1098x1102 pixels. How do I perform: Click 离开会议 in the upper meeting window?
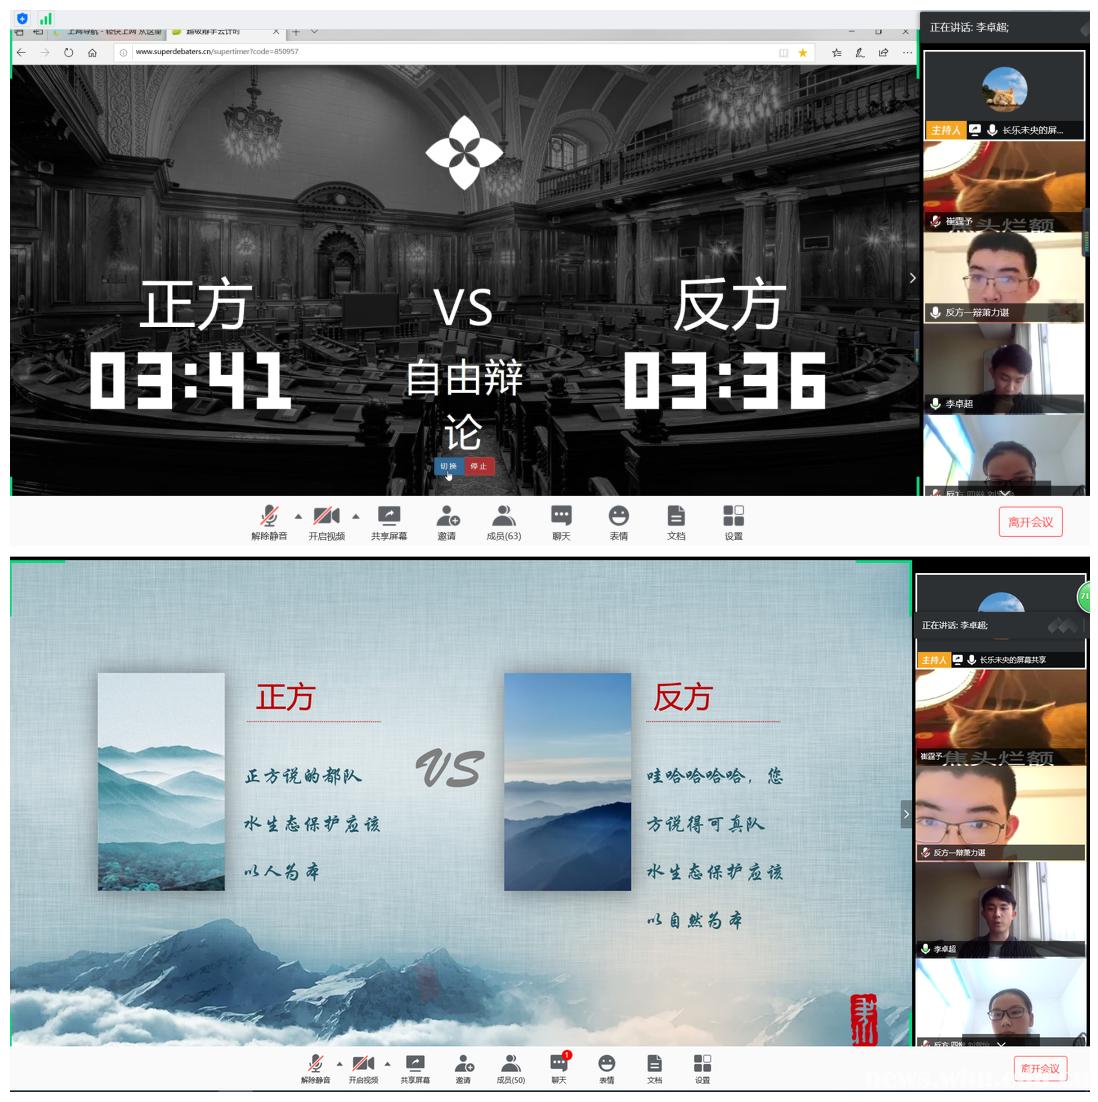1030,522
